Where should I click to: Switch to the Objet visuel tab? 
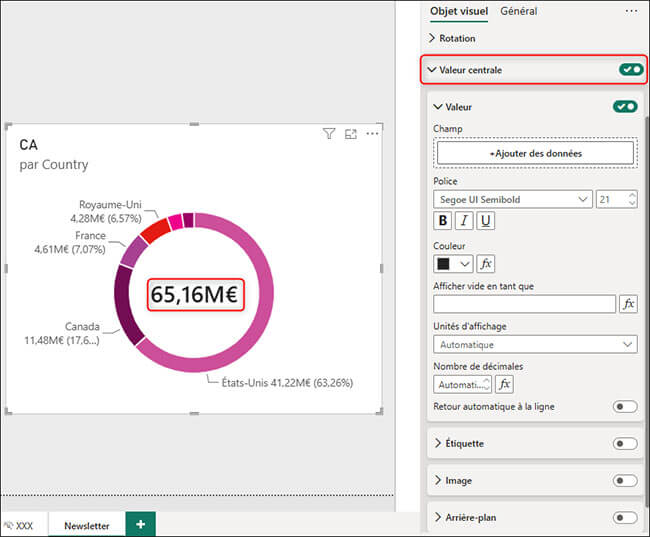(x=459, y=11)
